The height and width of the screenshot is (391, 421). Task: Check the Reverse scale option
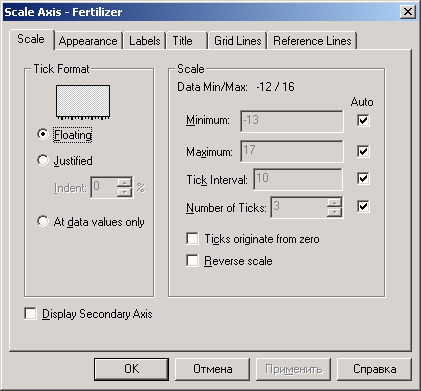(192, 260)
